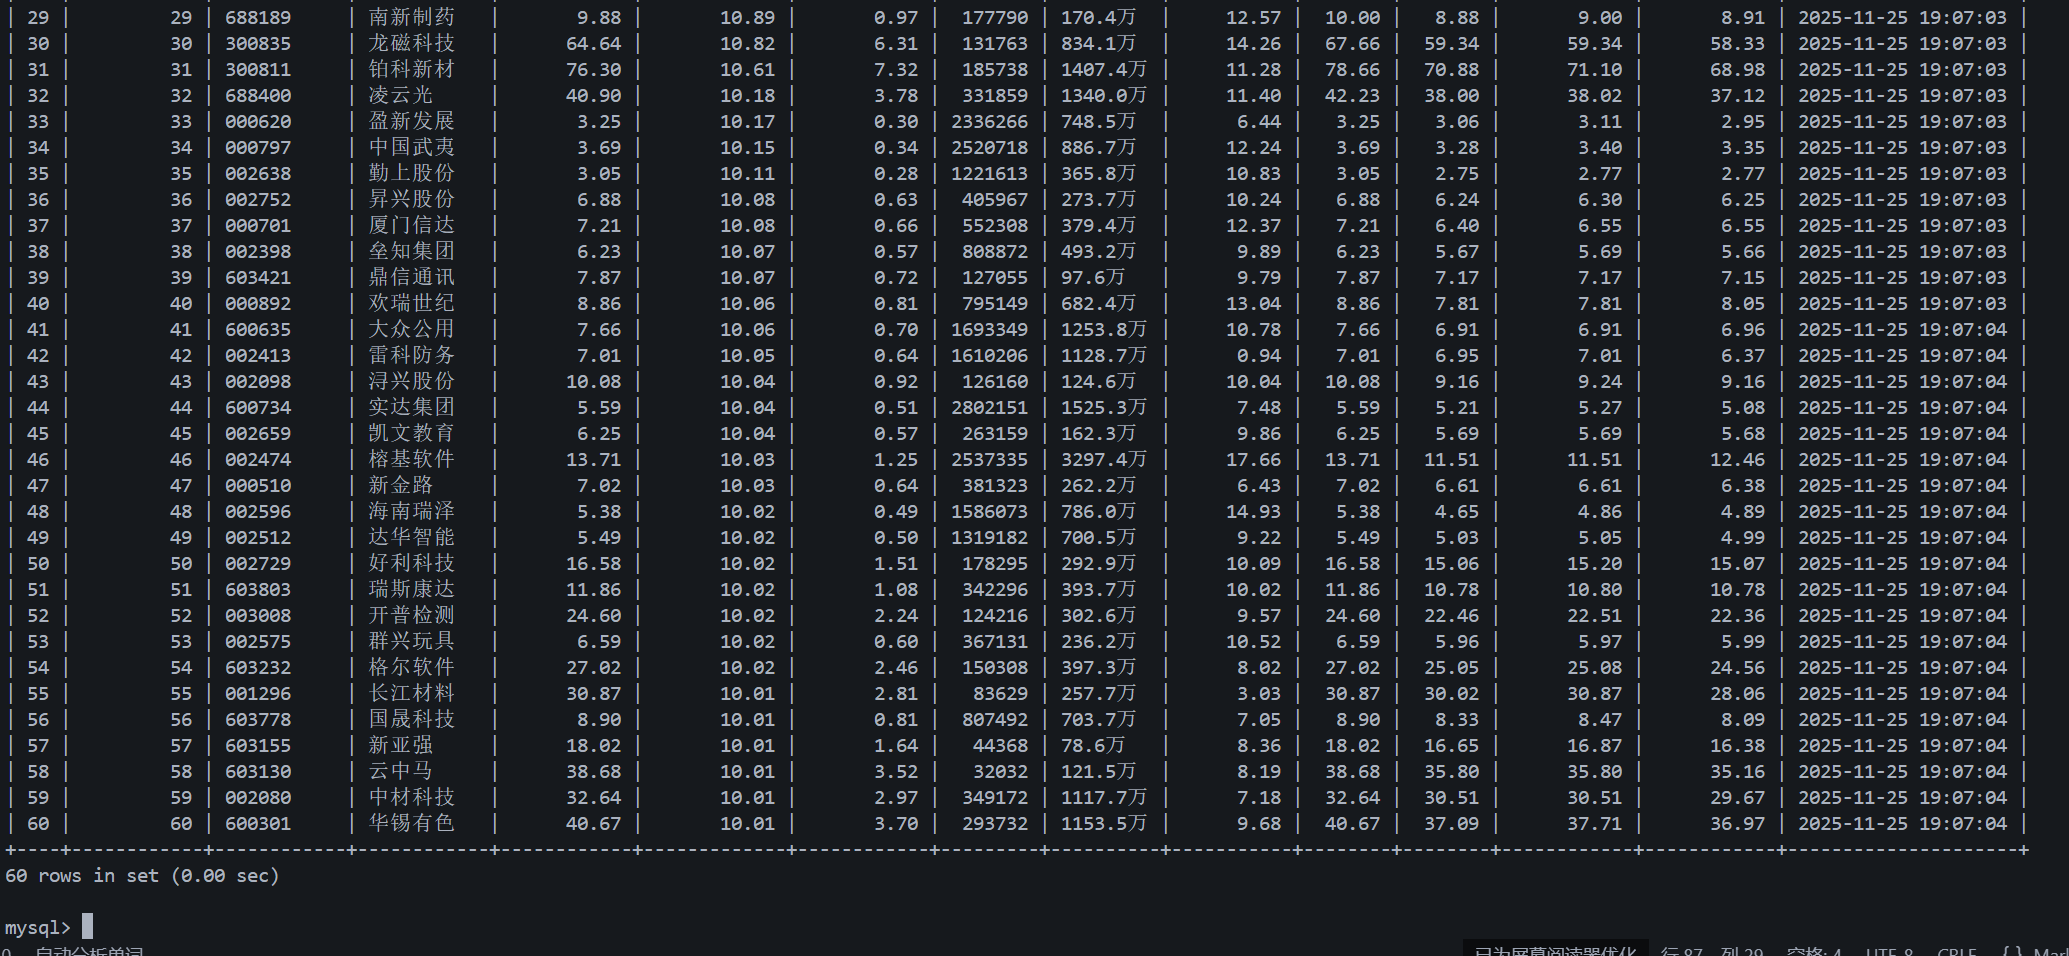Select the name 南新制药
Screen dimensions: 2069x956
(411, 18)
